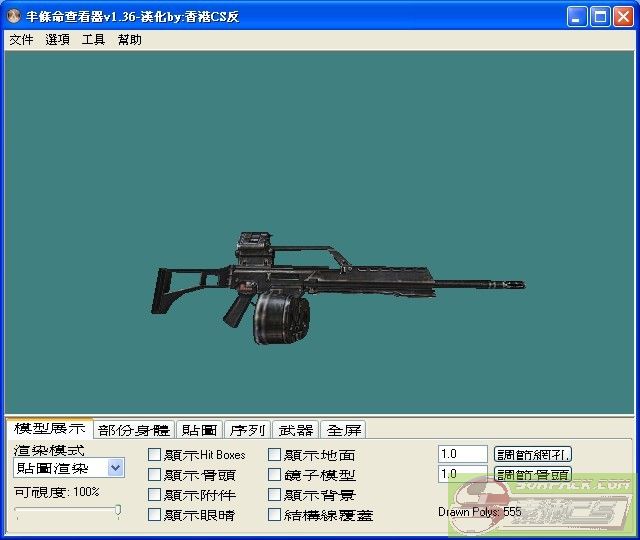
Task: Check the 鏡子模型 option
Action: (275, 475)
